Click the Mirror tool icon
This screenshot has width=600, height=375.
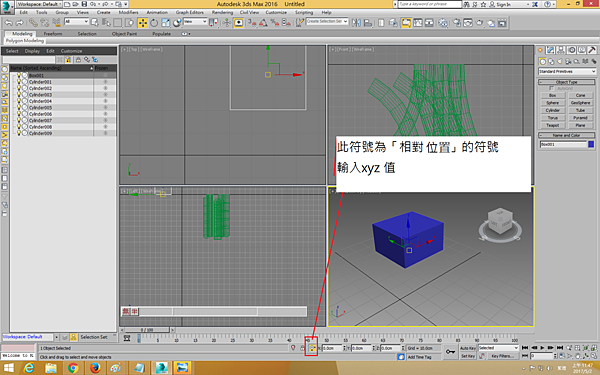pyautogui.click(x=356, y=23)
